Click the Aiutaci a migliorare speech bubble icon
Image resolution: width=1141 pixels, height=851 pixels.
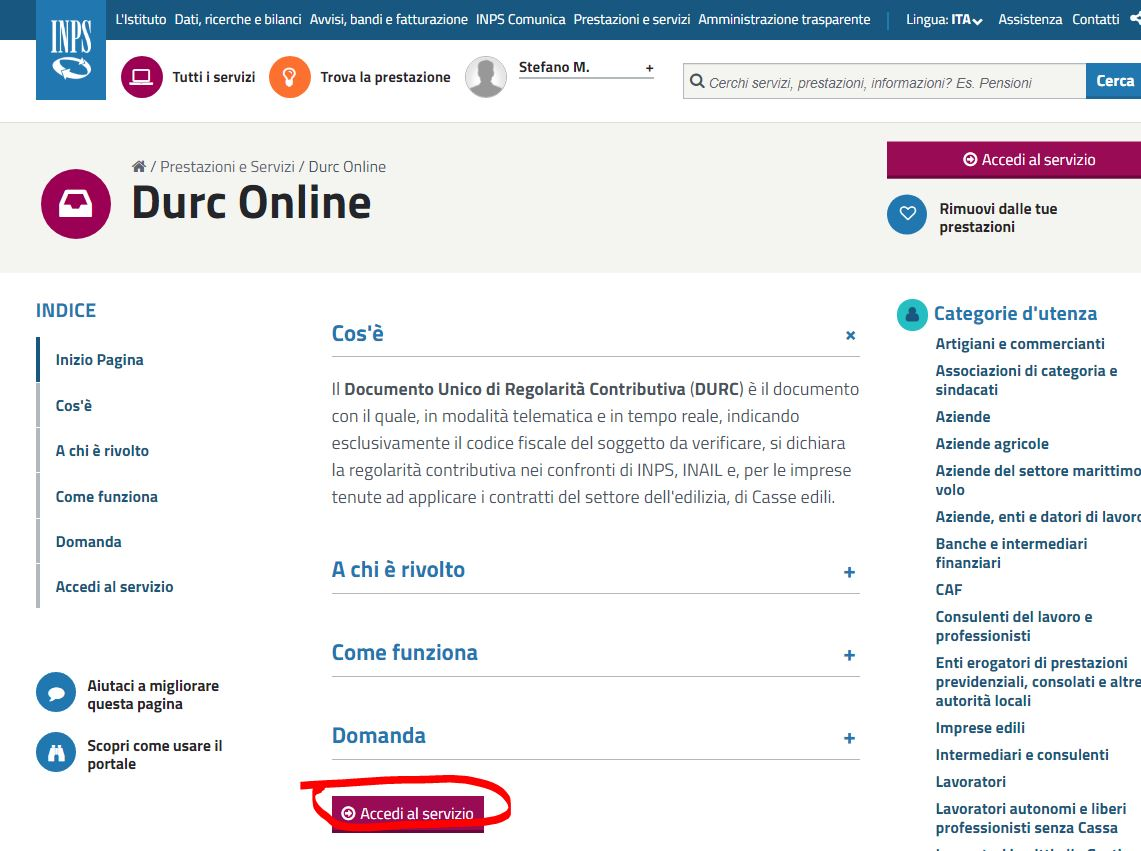56,692
